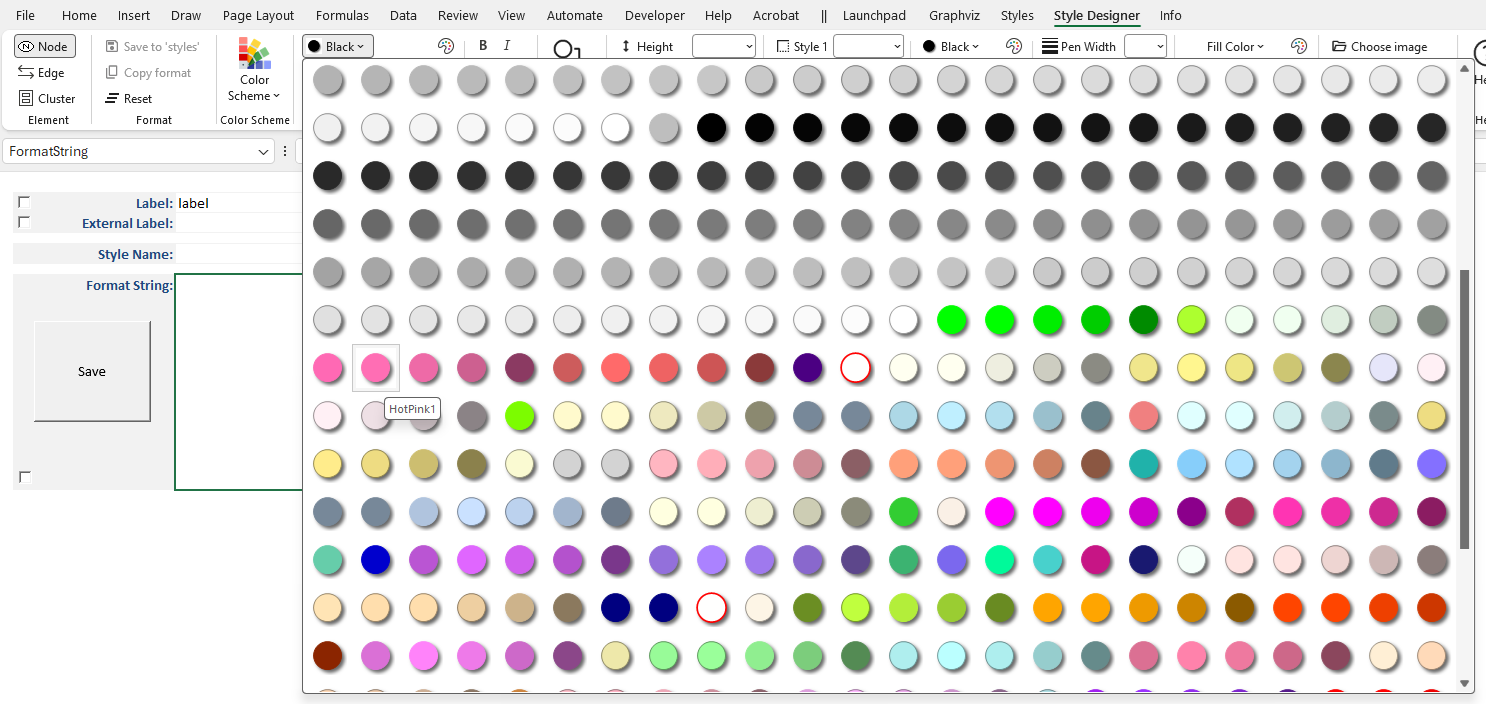Open the border color Black dropdown
This screenshot has height=704, width=1486.
click(x=950, y=46)
